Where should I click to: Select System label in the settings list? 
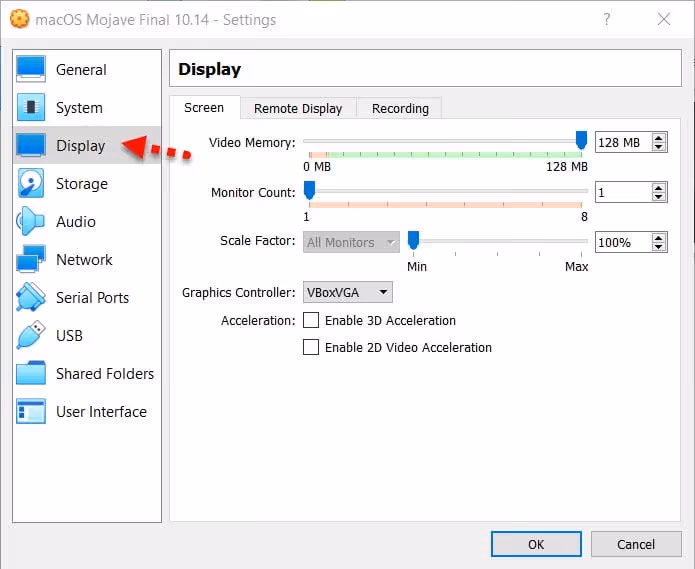(79, 108)
